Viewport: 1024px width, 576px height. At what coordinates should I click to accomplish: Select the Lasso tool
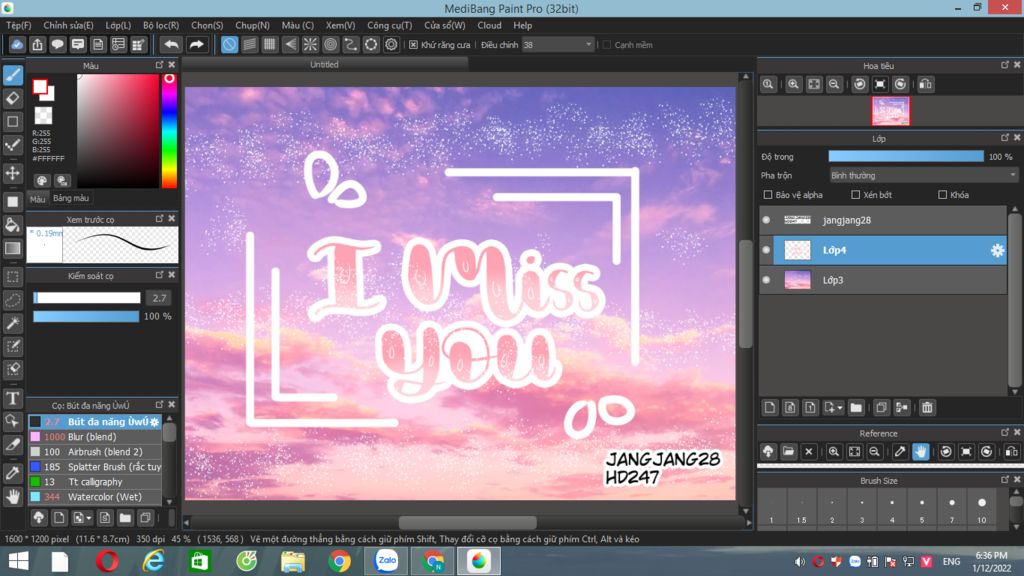(13, 300)
